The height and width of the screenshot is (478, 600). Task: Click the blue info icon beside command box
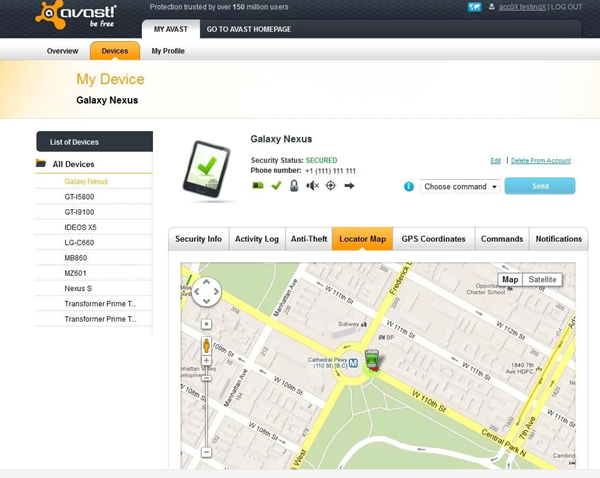click(x=408, y=186)
